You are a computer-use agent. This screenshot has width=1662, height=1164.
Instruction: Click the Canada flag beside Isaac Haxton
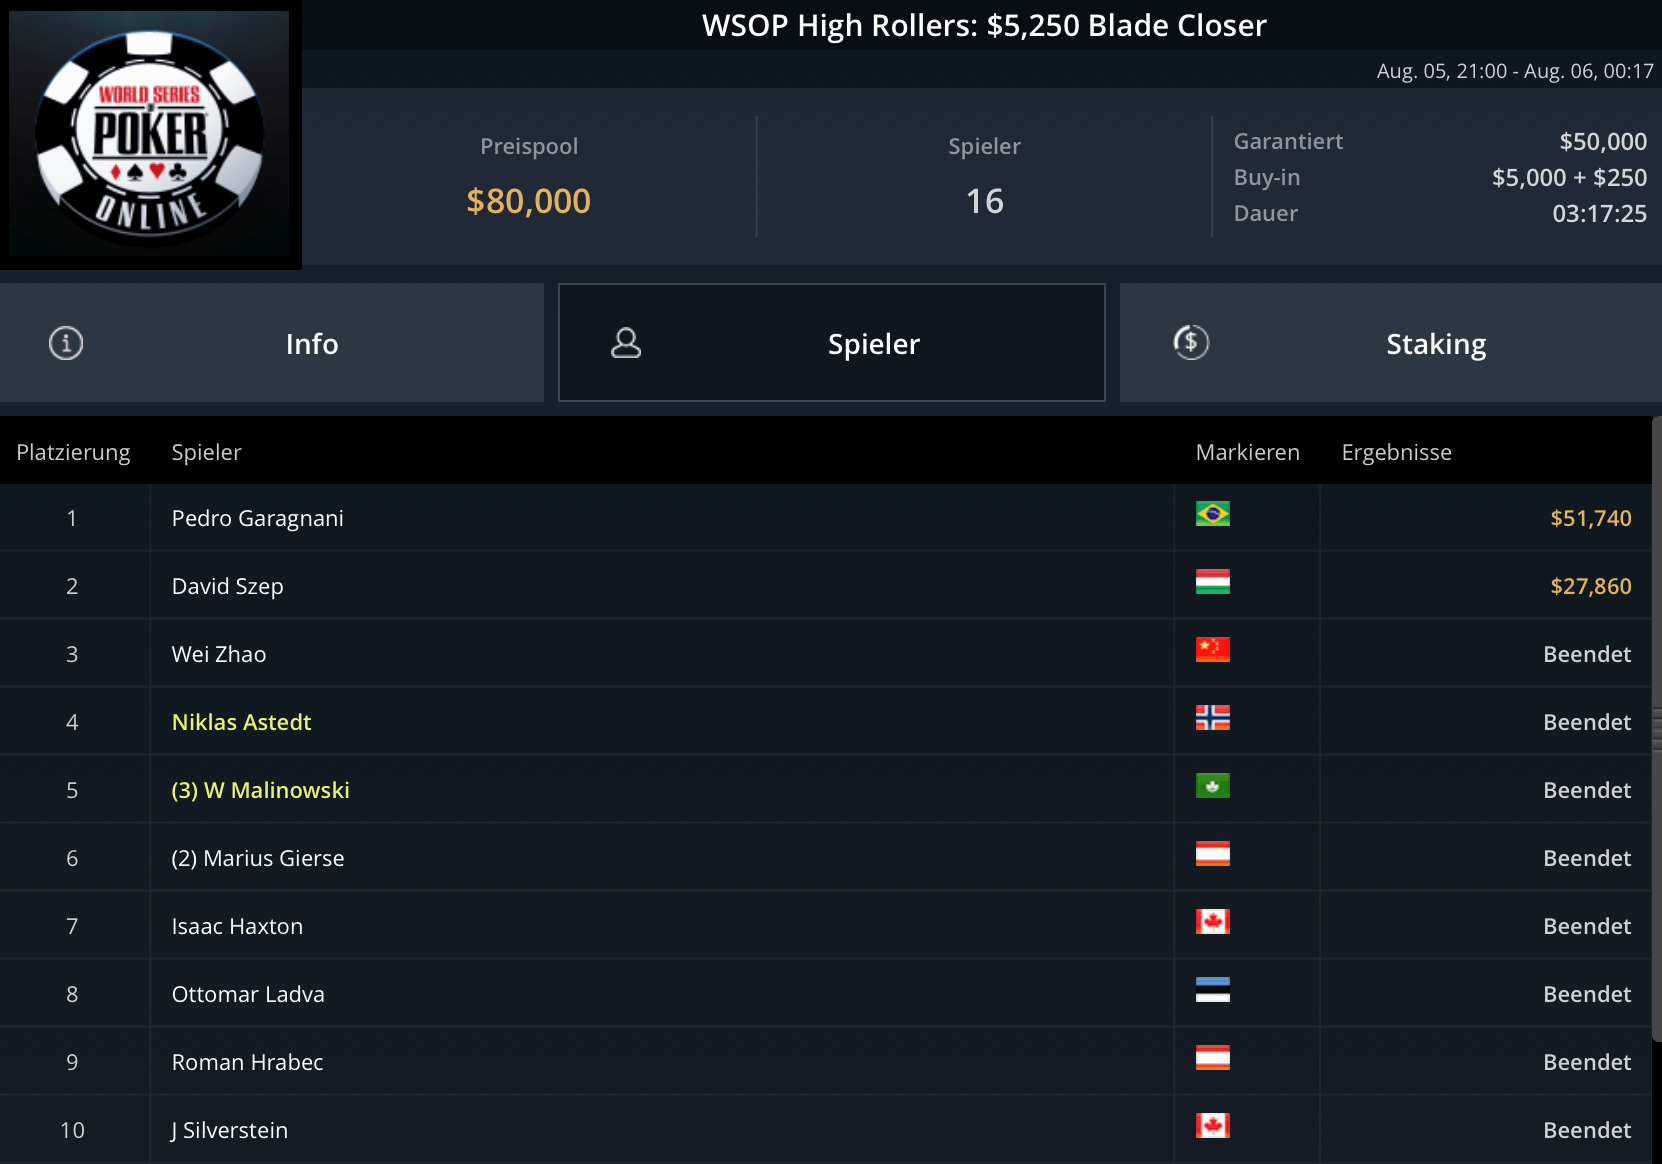coord(1212,922)
